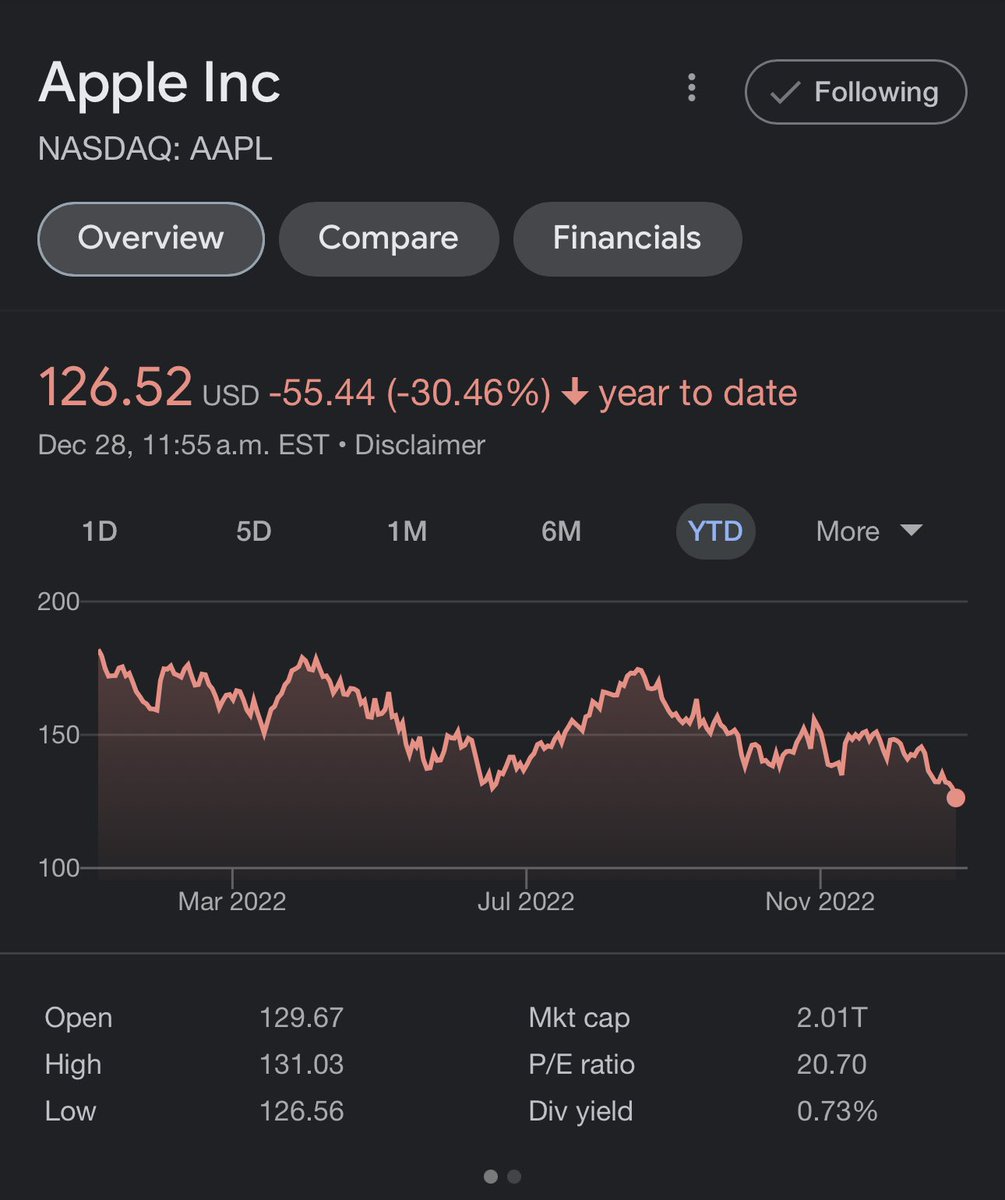
Task: Click the Apple Inc title
Action: 159,84
